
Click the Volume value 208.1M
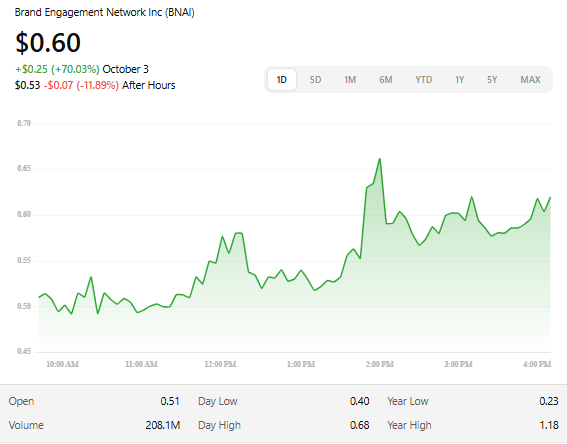coord(163,425)
